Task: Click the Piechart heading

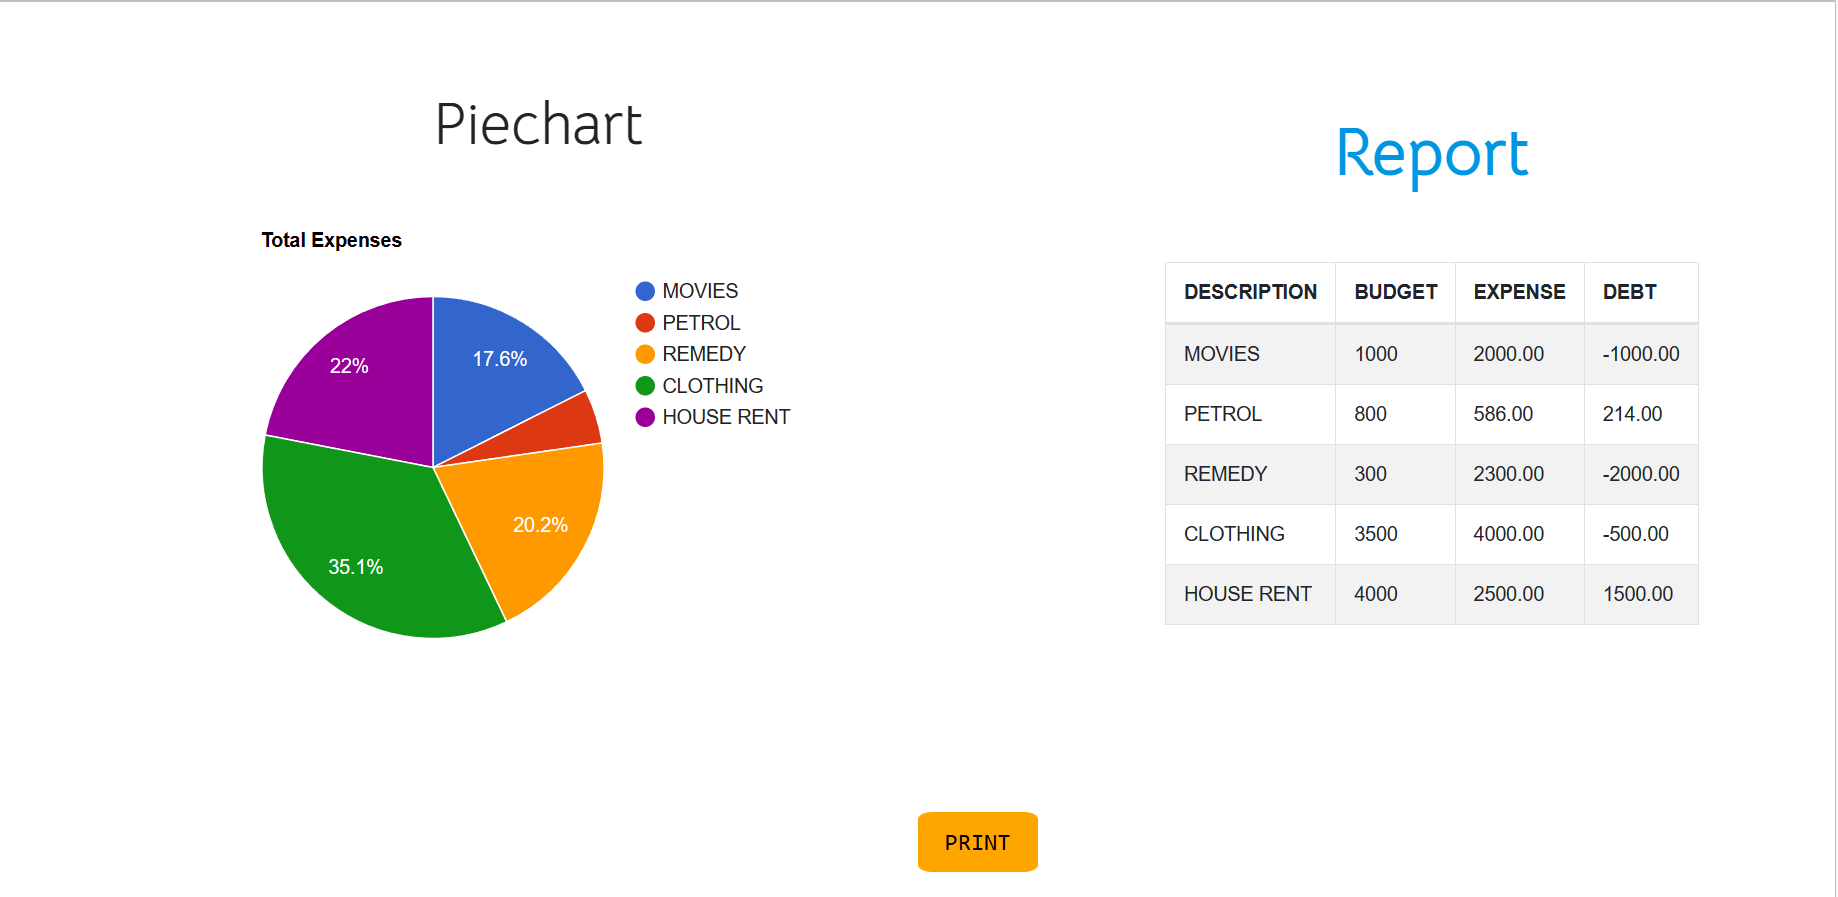Action: [x=538, y=125]
